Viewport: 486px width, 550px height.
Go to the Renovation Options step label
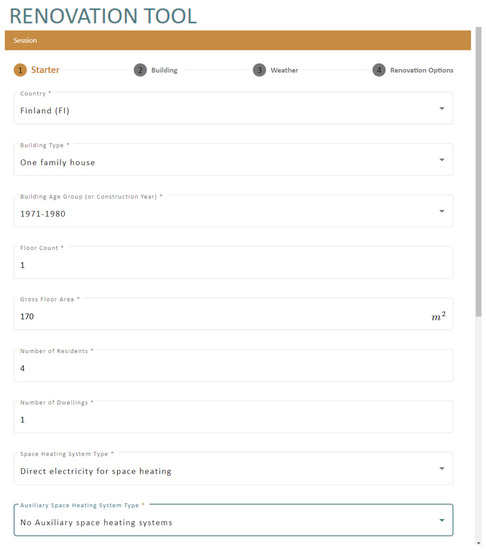point(421,70)
